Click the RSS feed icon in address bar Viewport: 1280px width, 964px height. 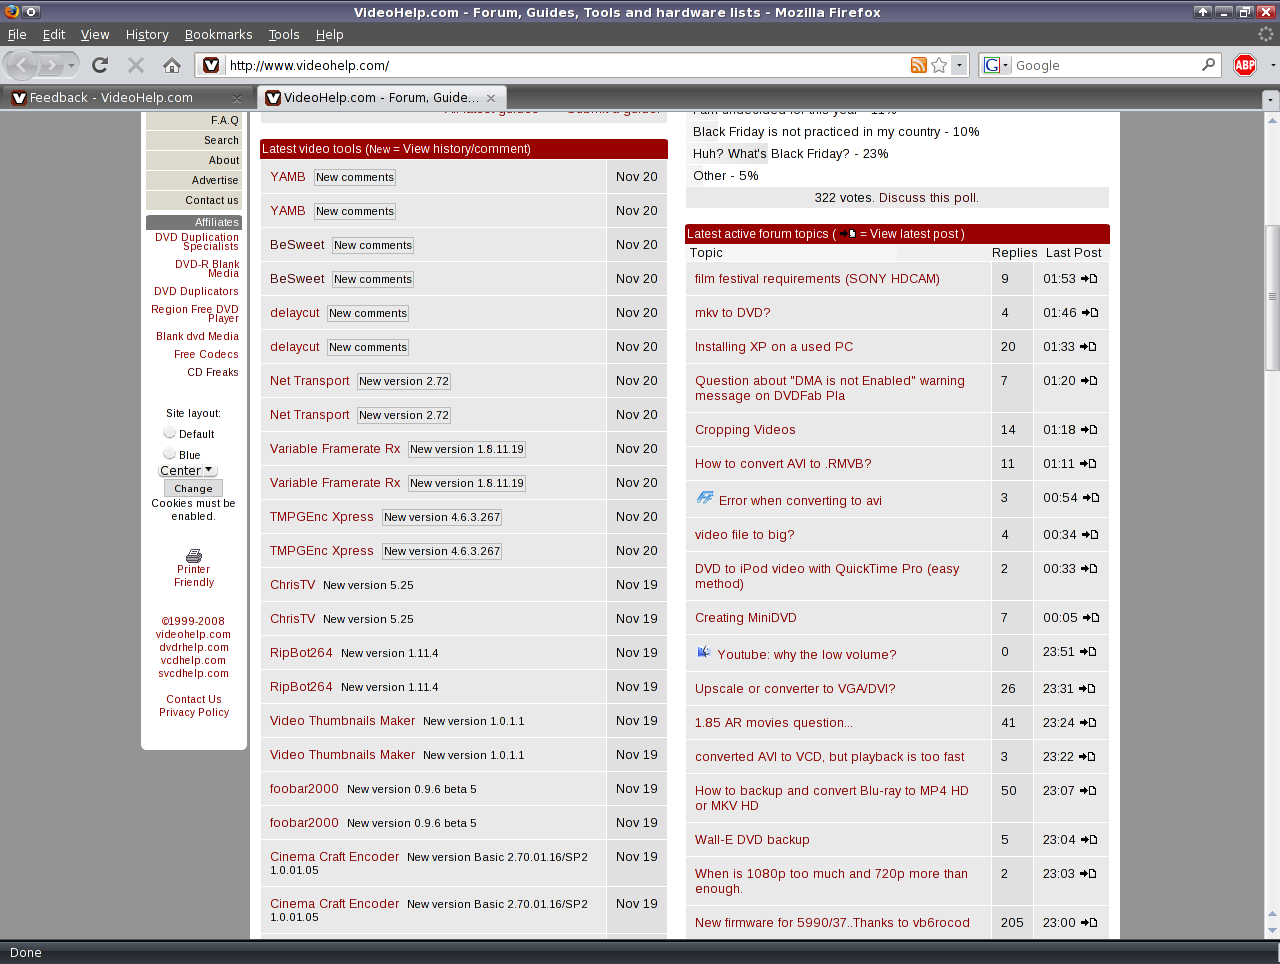(918, 65)
